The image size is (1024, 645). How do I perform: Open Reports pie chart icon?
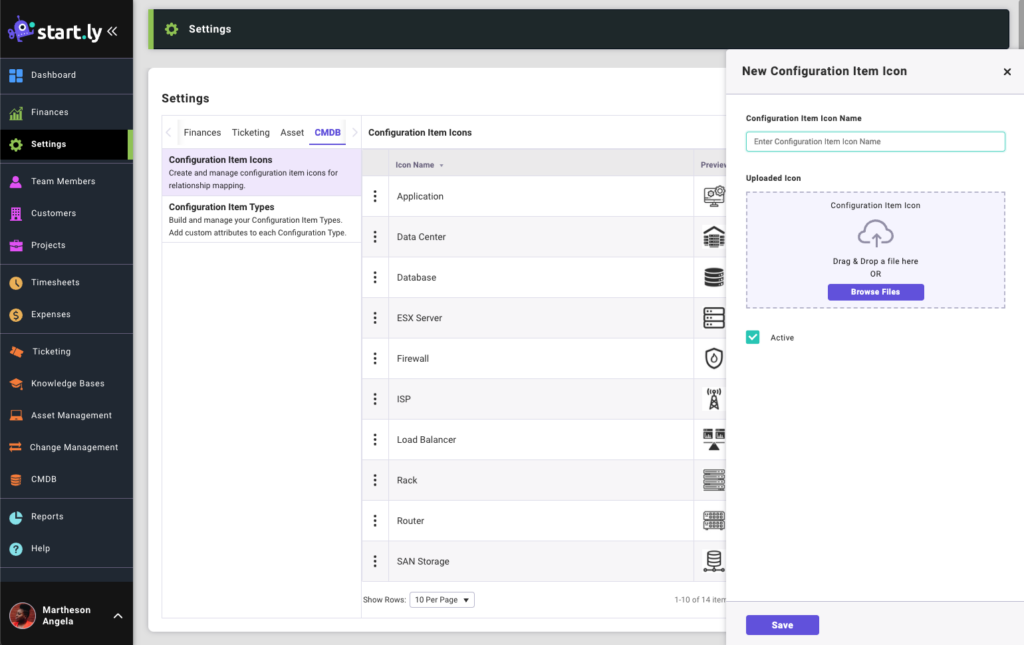pyautogui.click(x=16, y=516)
